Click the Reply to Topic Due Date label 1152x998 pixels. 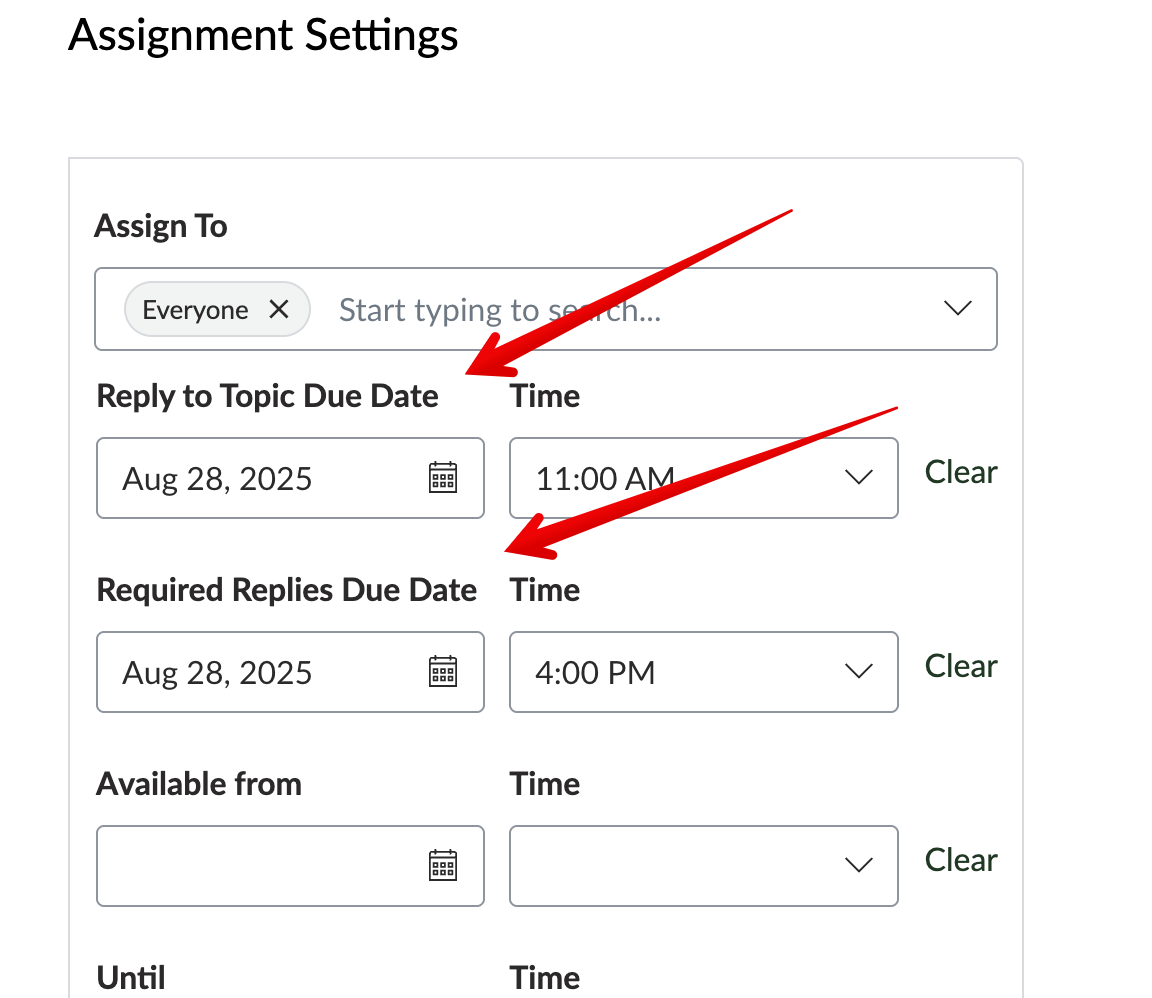tap(267, 396)
